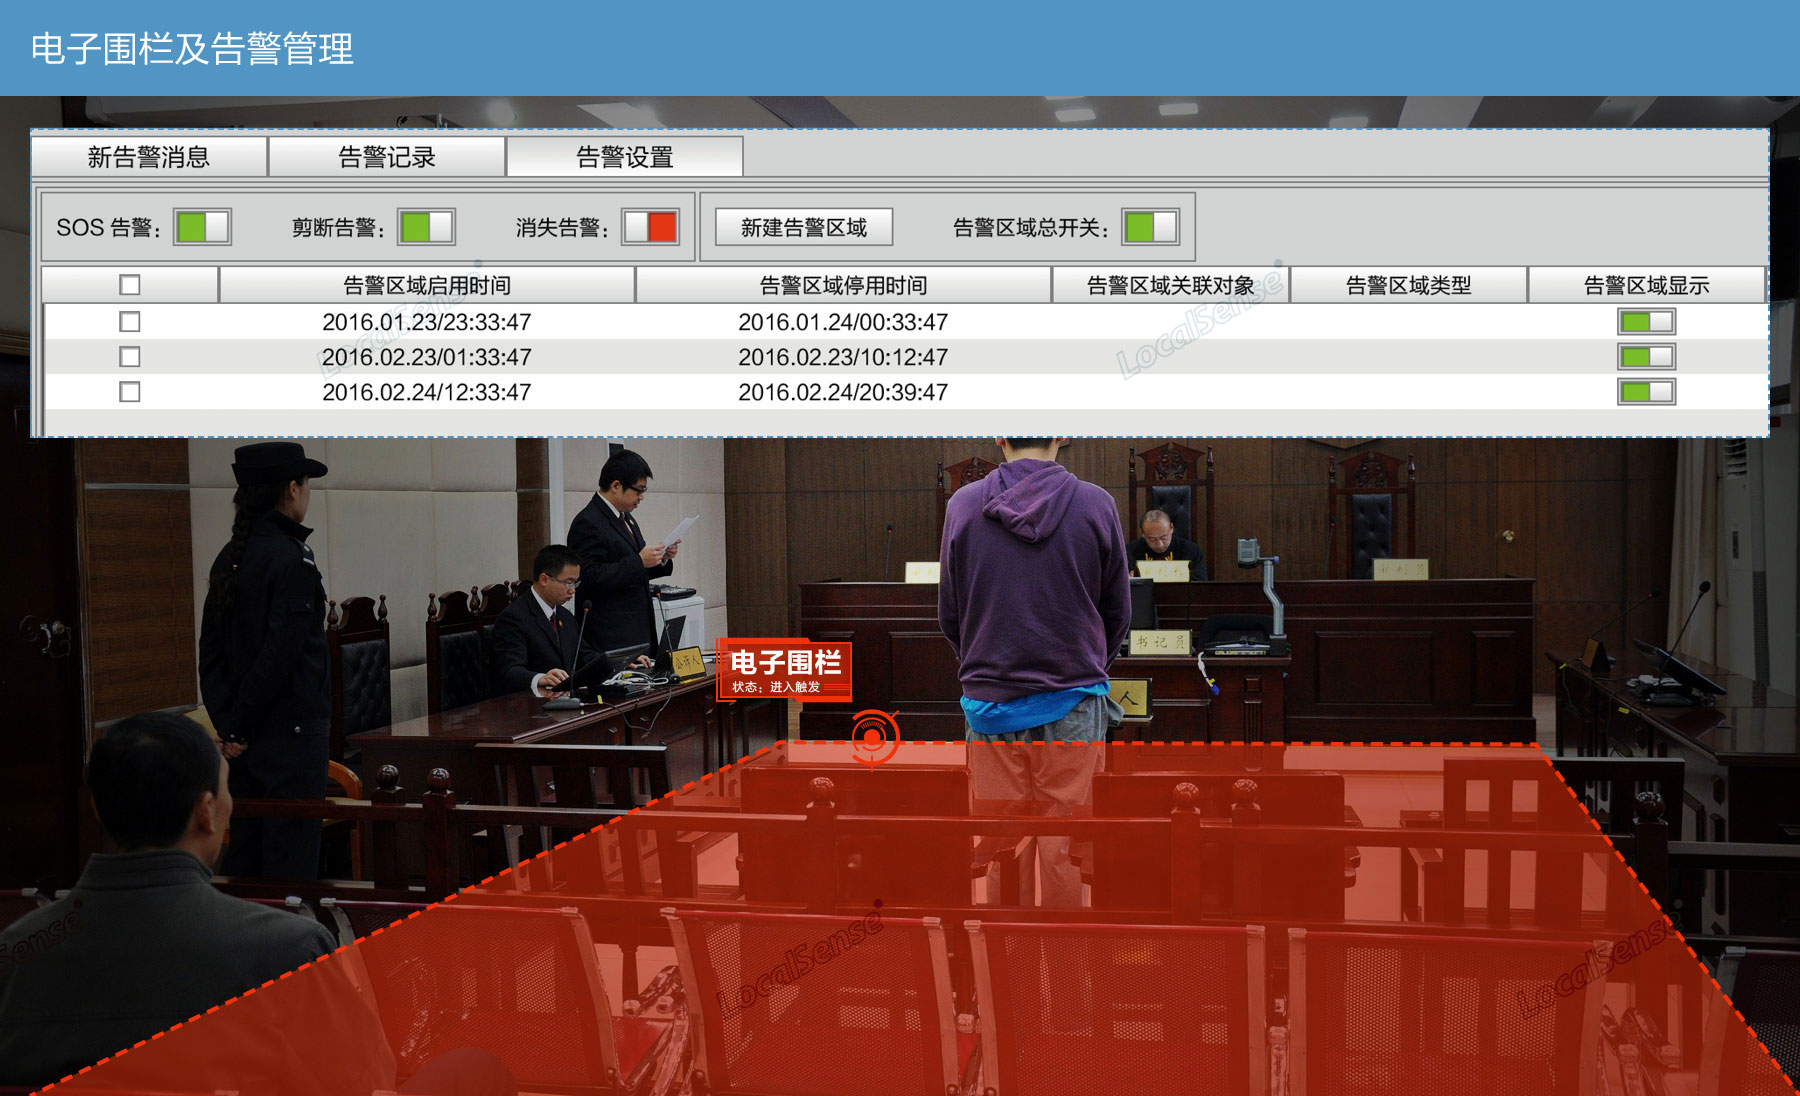The image size is (1800, 1096).
Task: Click the red 电子围栏 status label
Action: pyautogui.click(x=785, y=670)
